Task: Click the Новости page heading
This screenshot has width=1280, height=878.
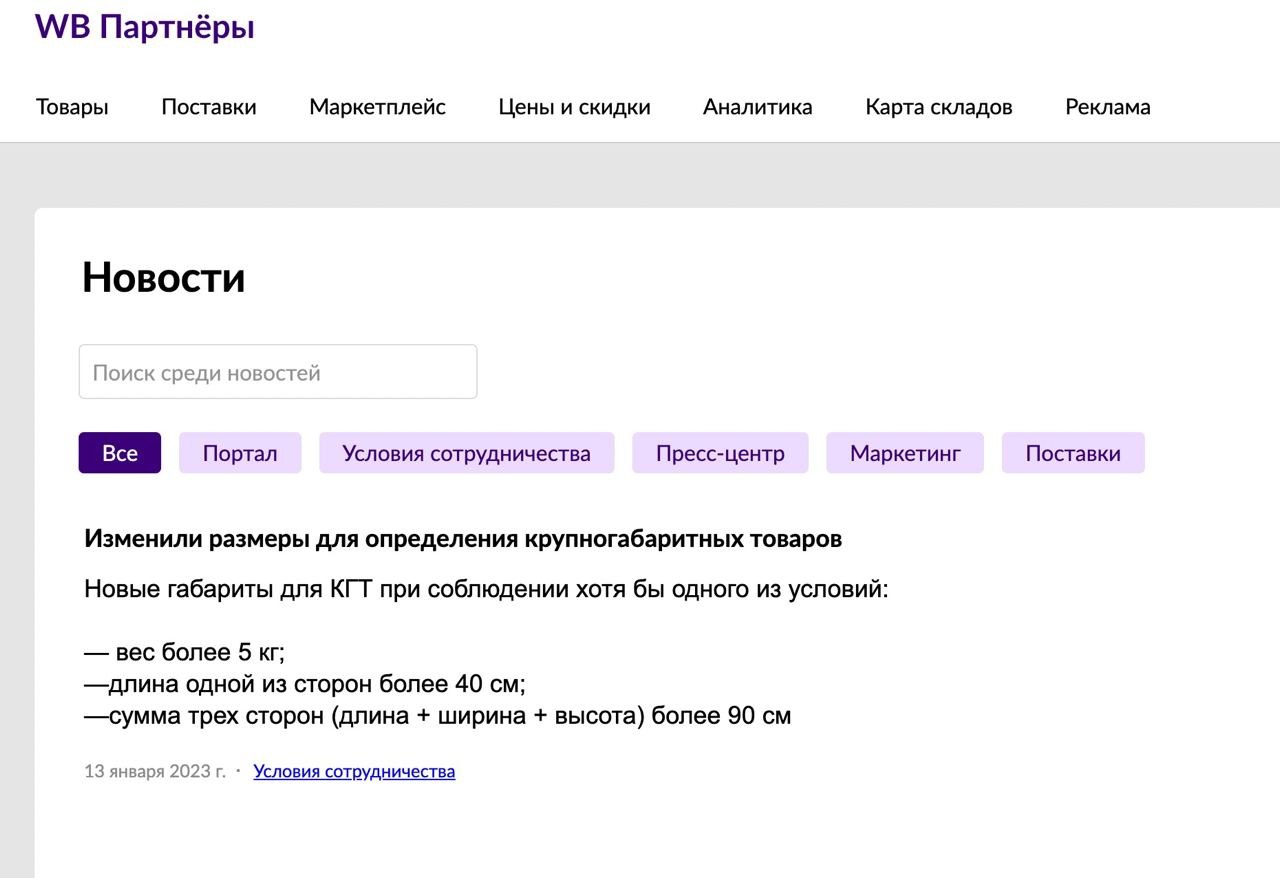Action: click(x=163, y=277)
